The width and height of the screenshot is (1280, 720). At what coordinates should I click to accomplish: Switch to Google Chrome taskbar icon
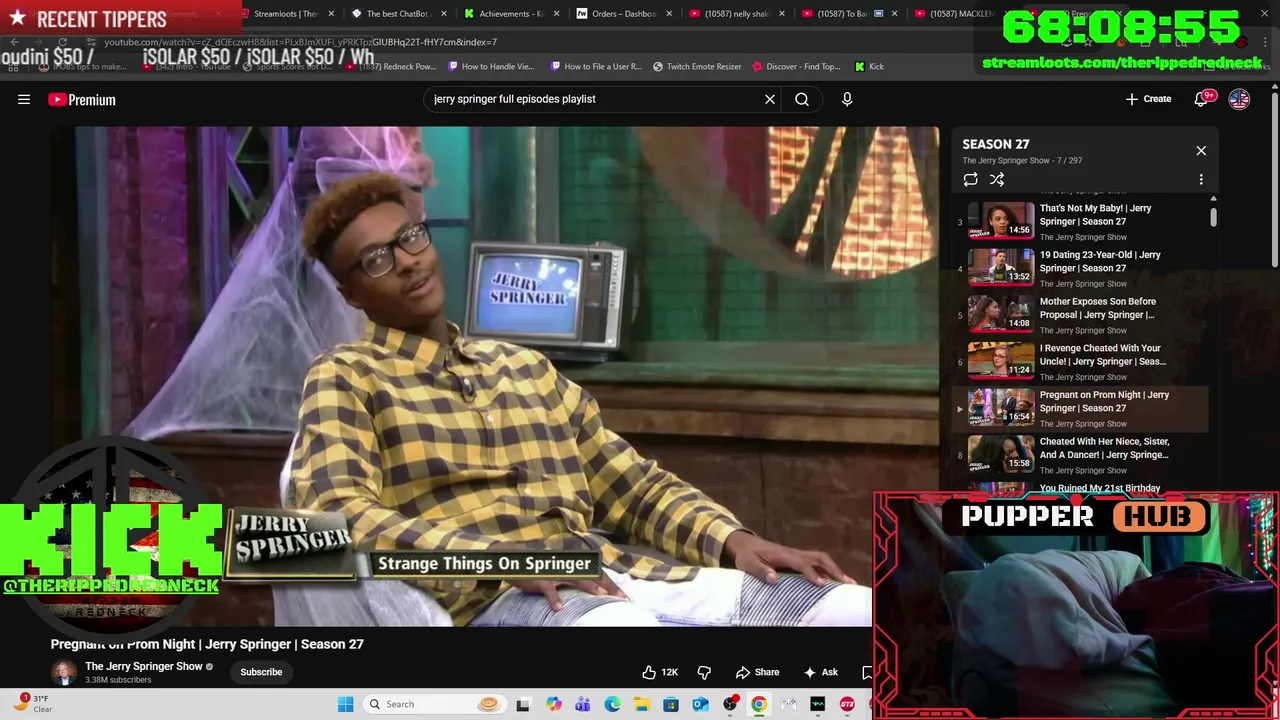click(759, 704)
